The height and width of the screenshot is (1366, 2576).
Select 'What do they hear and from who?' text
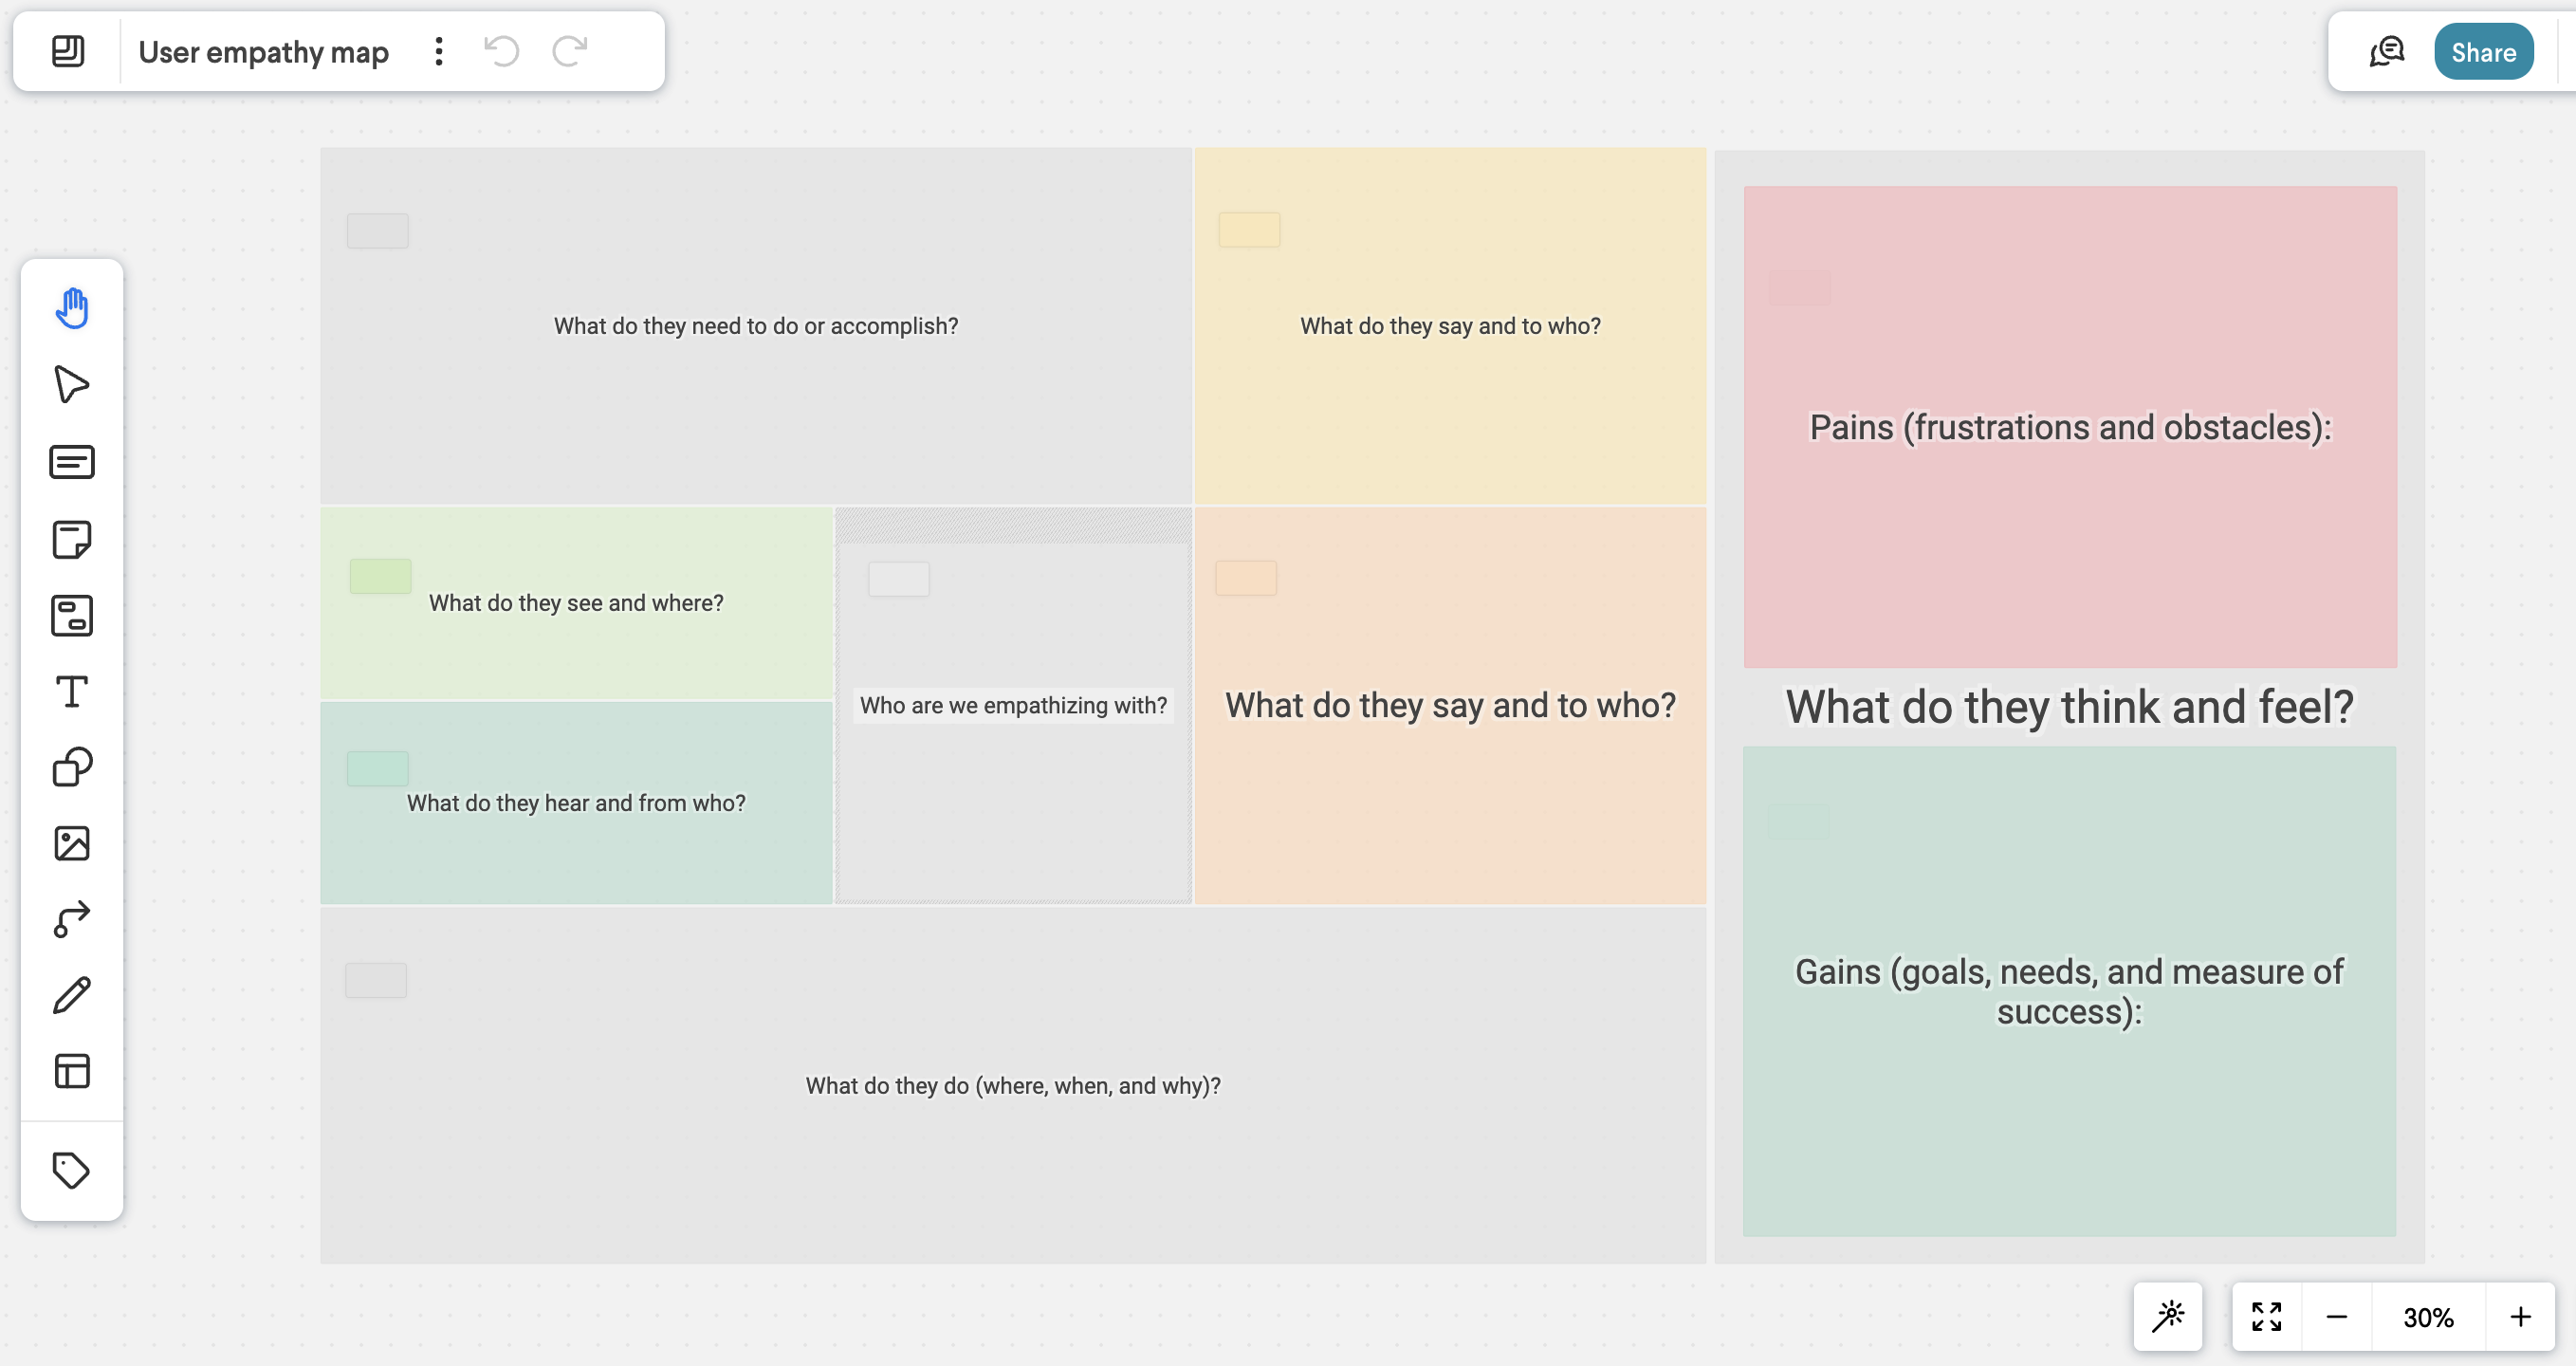(576, 803)
